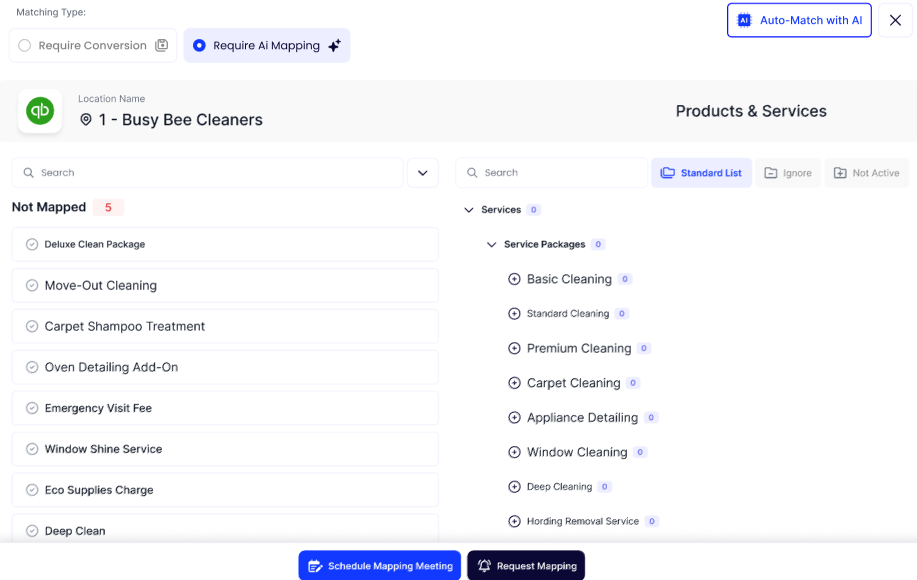The width and height of the screenshot is (917, 580).
Task: Toggle check circle on Deluxe Clean Package
Action: 32,244
